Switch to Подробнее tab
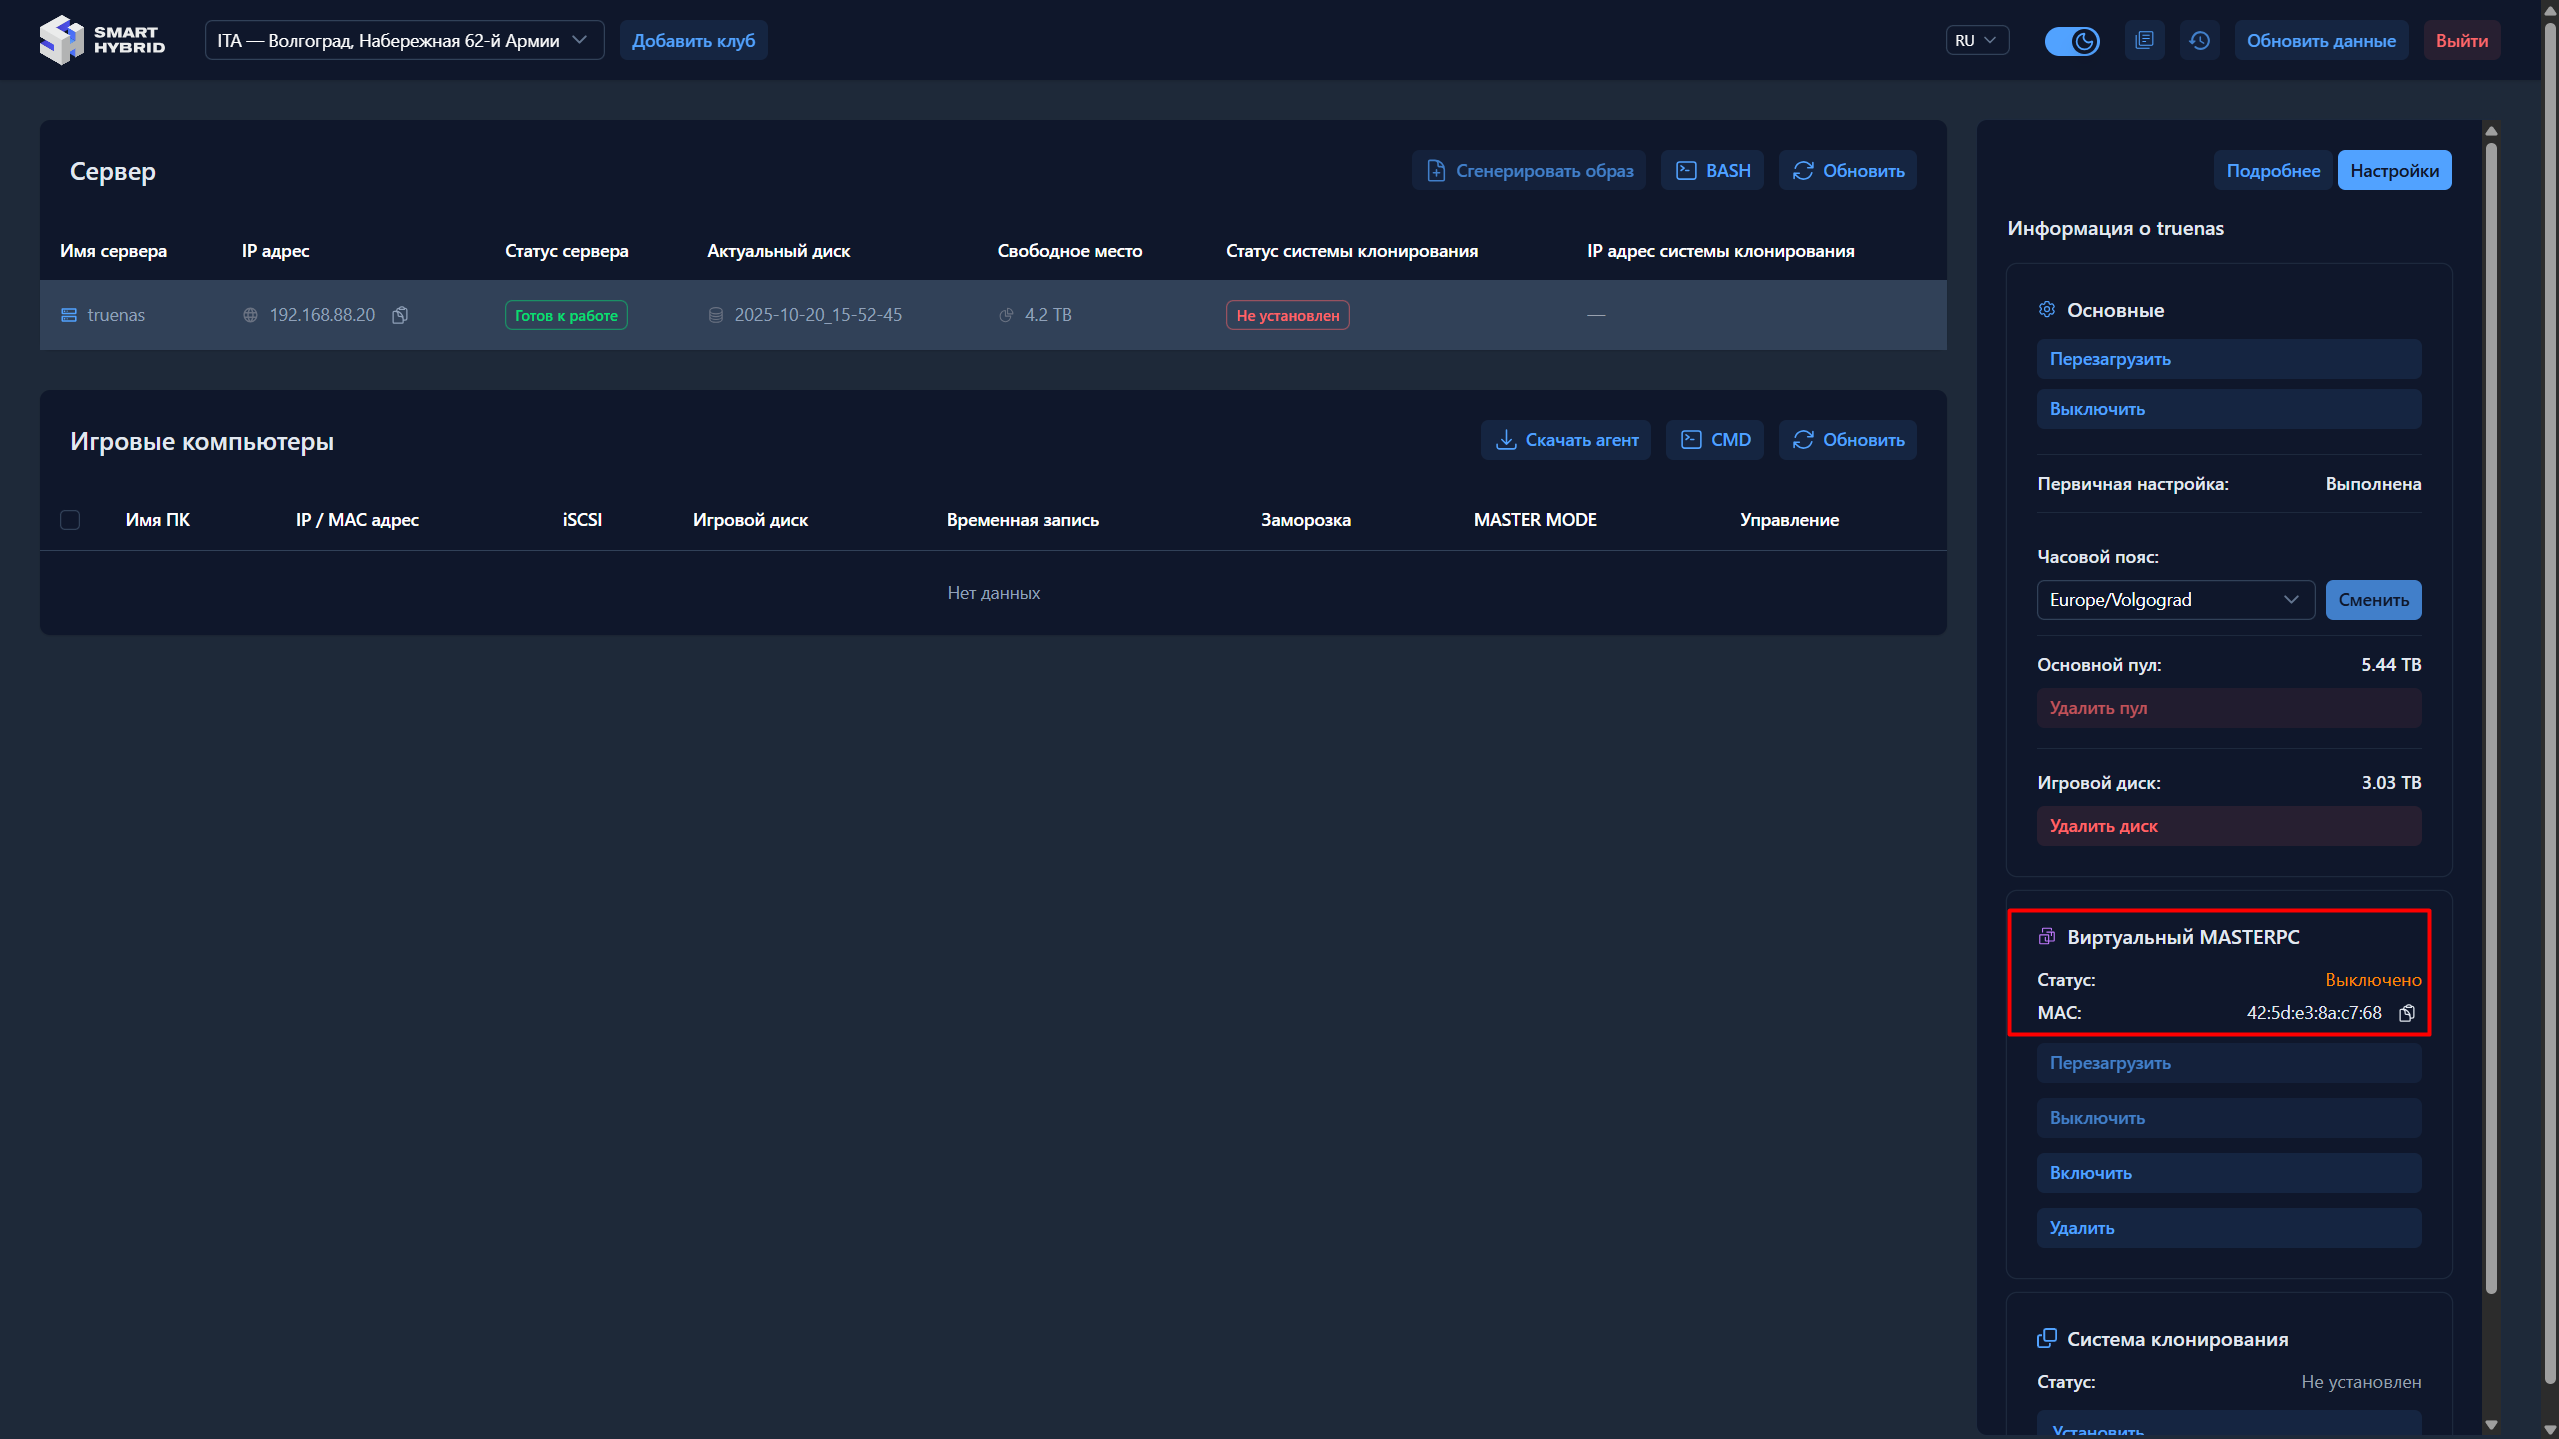Viewport: 2559px width, 1439px height. point(2272,171)
